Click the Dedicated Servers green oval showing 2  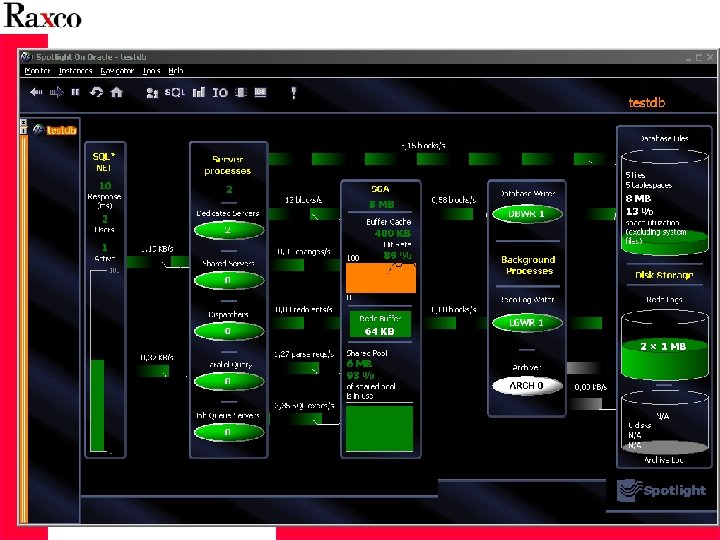pyautogui.click(x=229, y=230)
